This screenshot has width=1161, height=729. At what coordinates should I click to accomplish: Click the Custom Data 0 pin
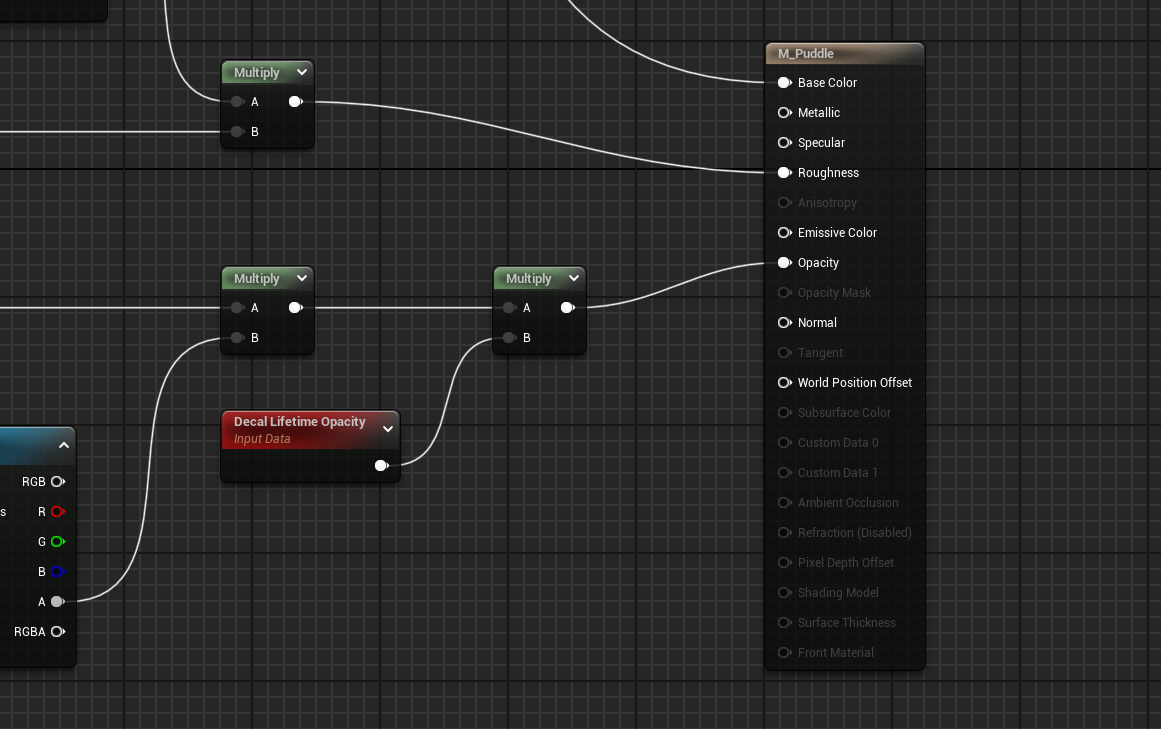pyautogui.click(x=785, y=443)
